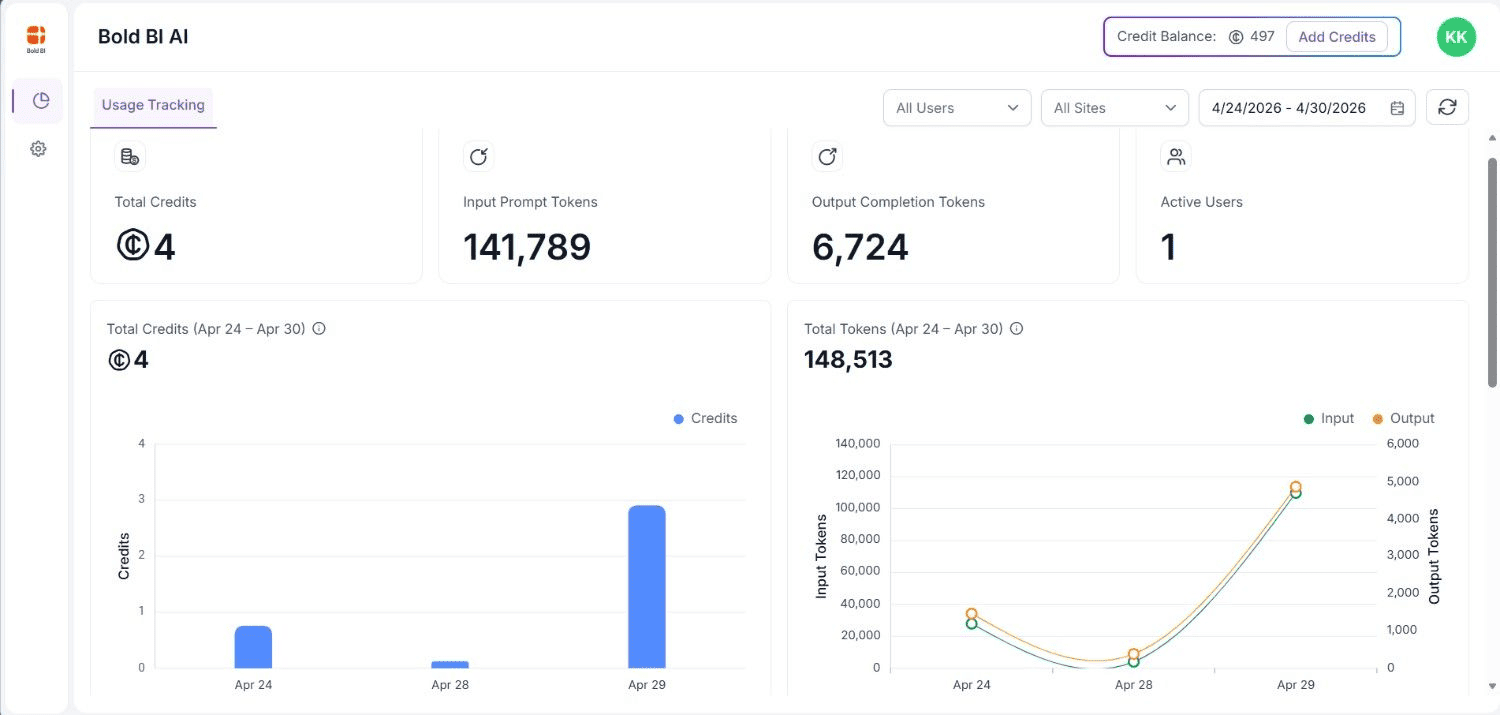Click the refresh data icon button
The width and height of the screenshot is (1500, 715).
pos(1447,107)
